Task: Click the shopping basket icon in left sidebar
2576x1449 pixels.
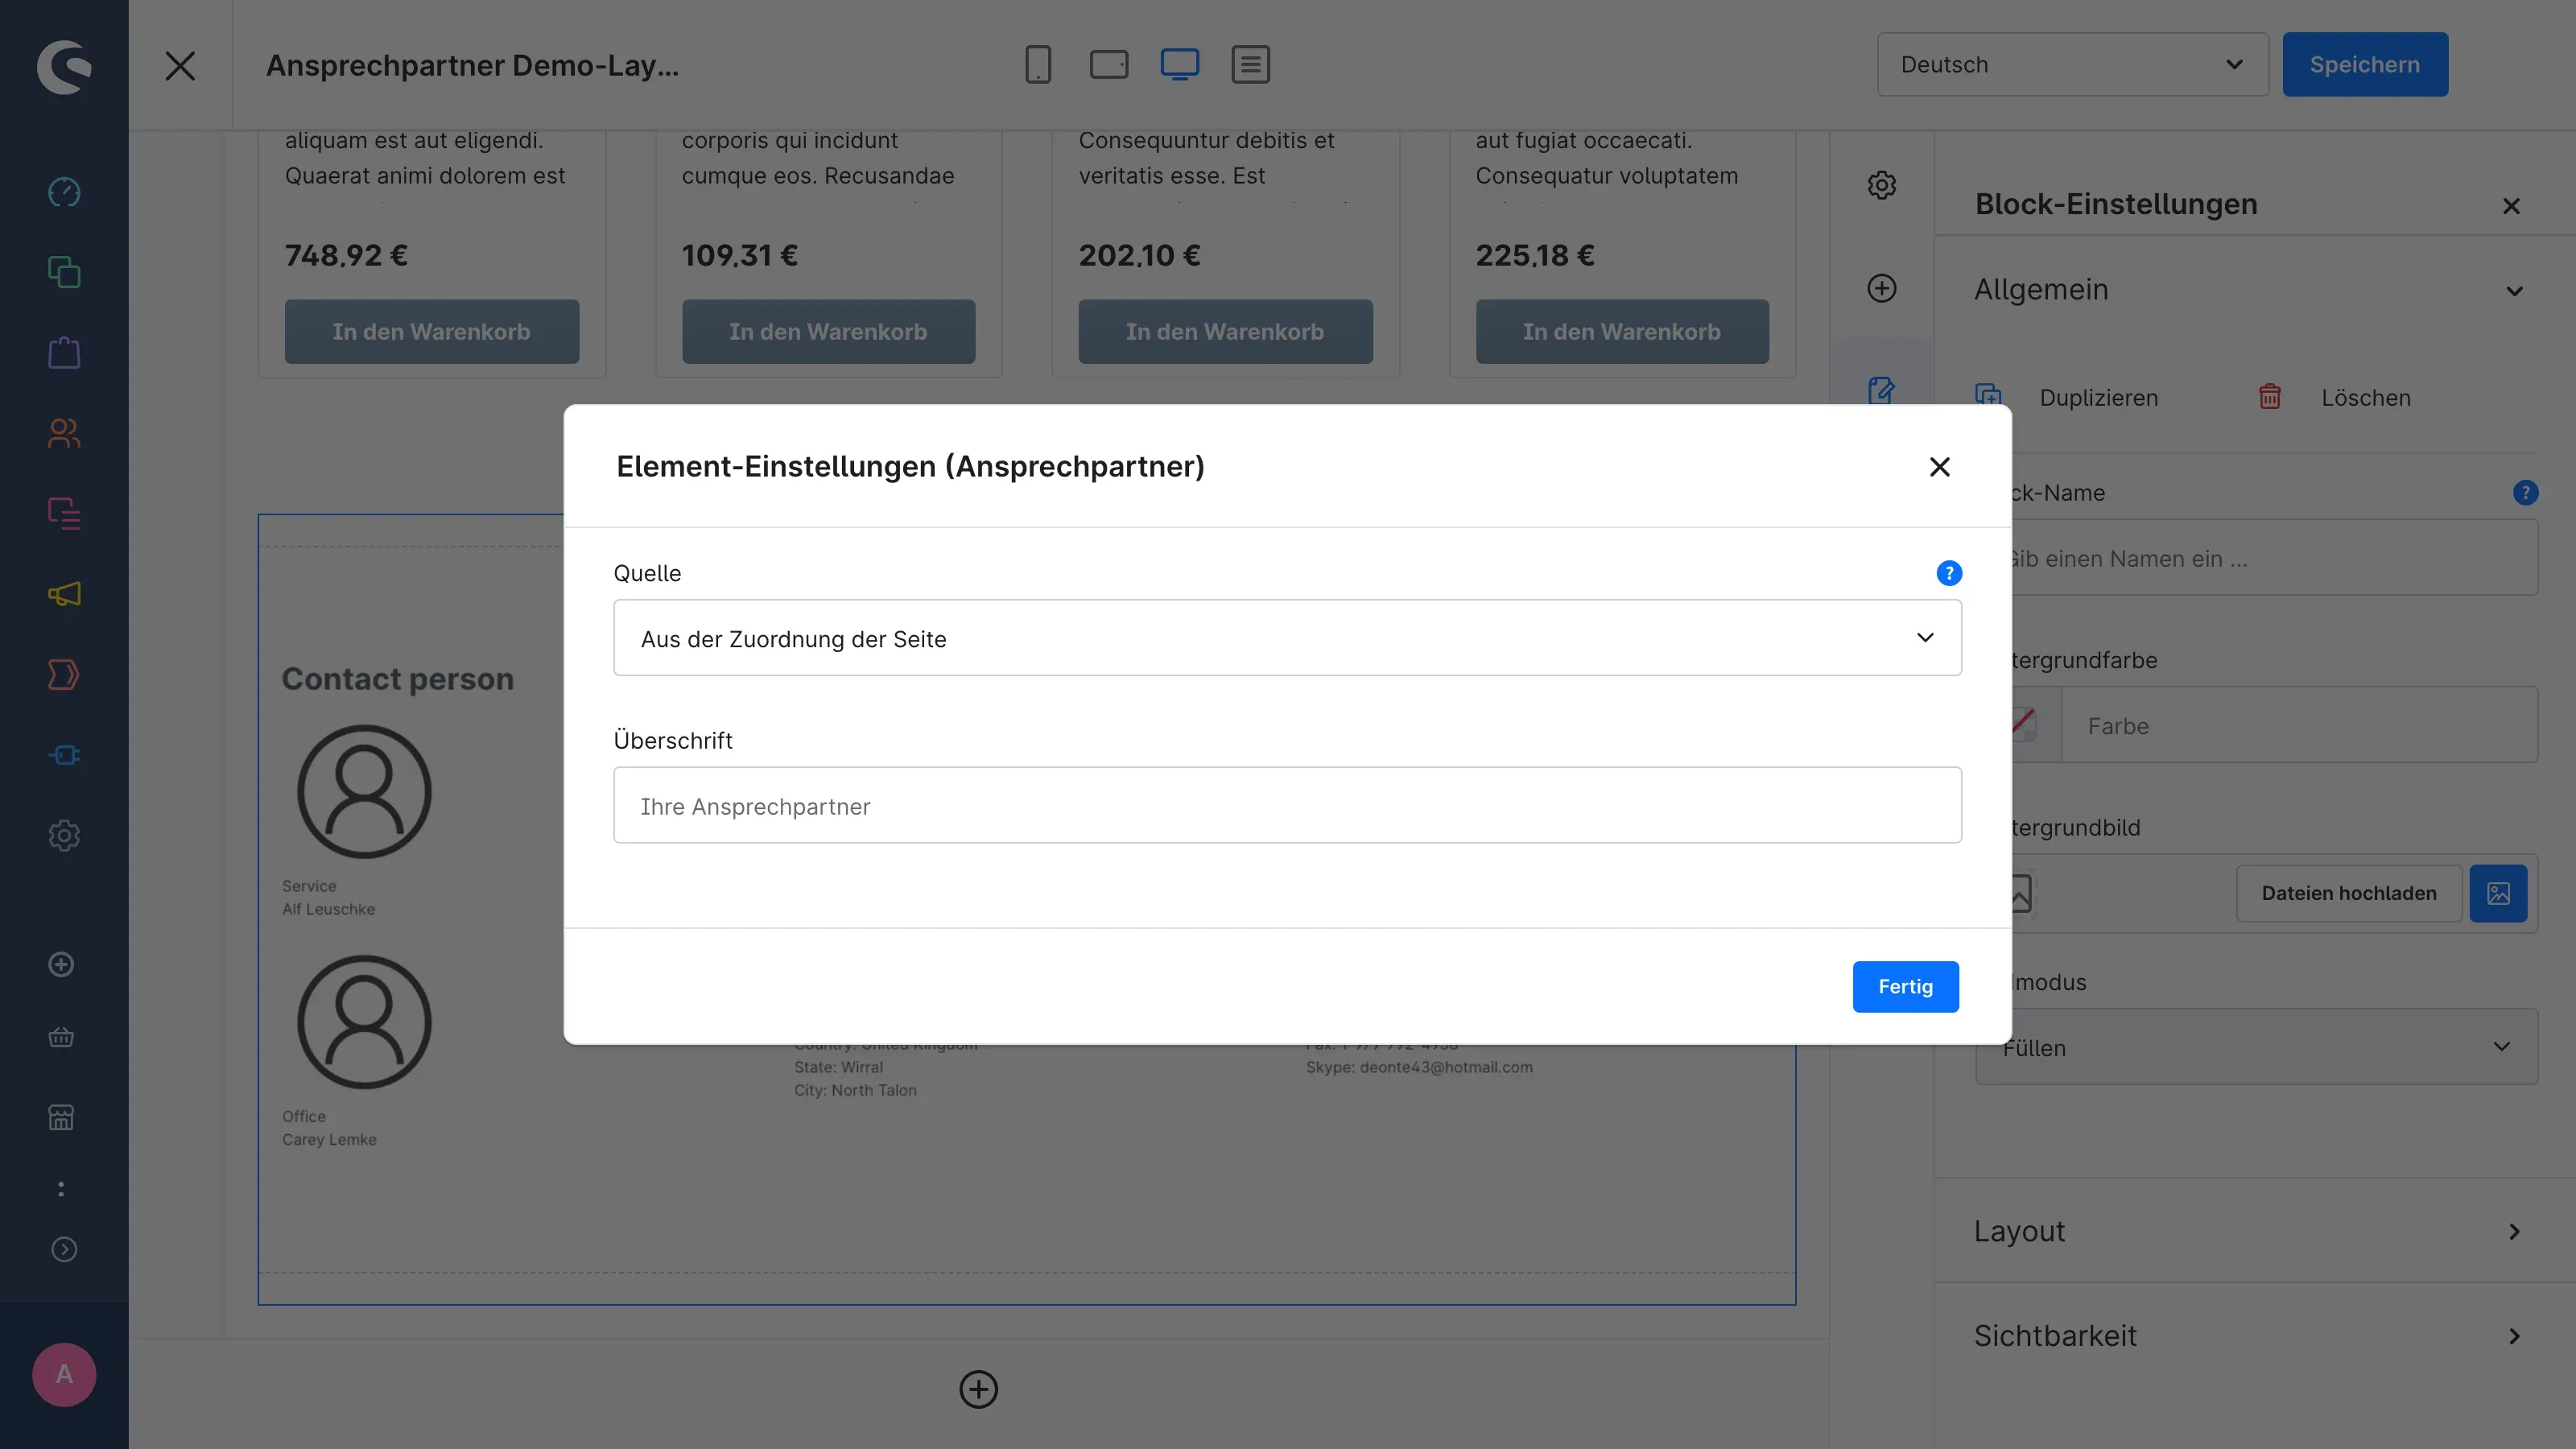Action: coord(61,1037)
